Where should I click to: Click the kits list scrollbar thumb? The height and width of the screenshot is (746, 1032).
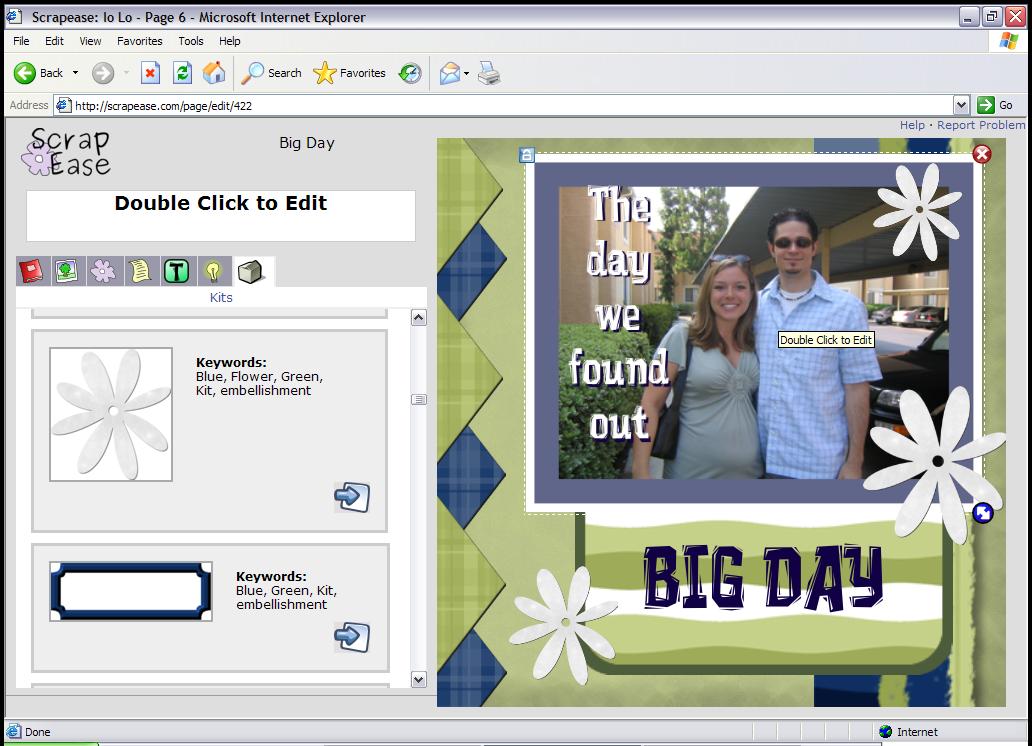coord(419,400)
